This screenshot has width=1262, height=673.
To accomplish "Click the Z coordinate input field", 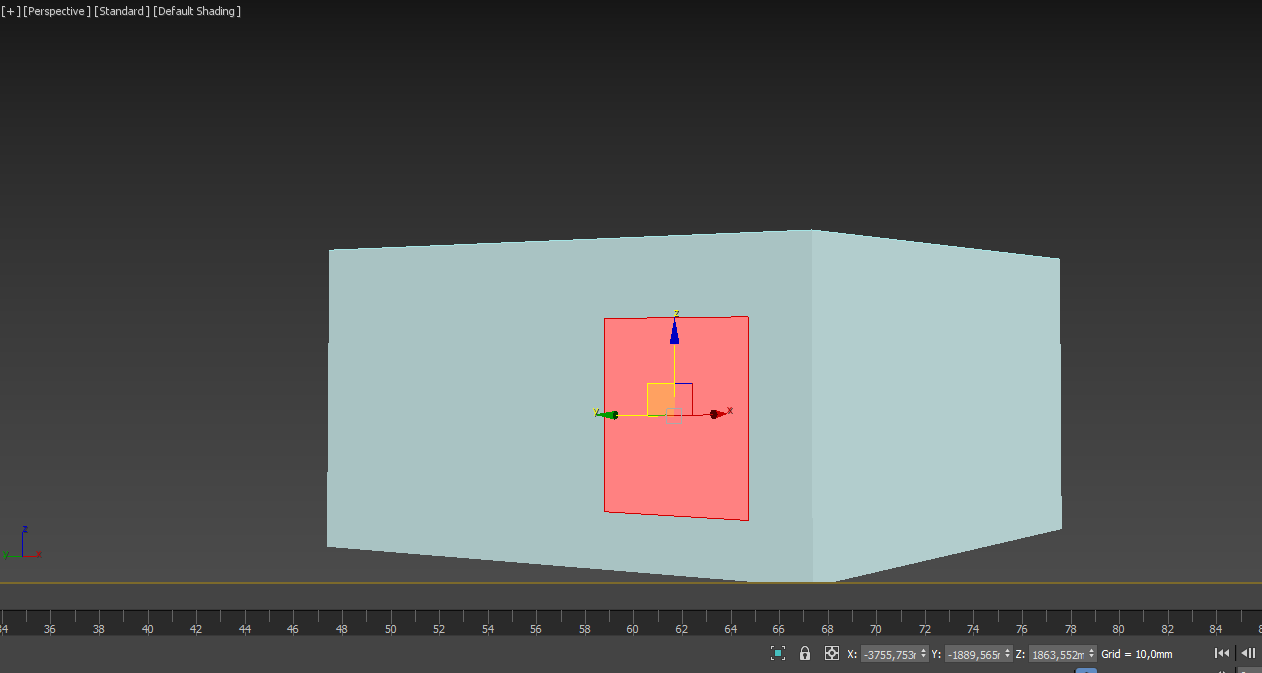I will click(x=1057, y=654).
